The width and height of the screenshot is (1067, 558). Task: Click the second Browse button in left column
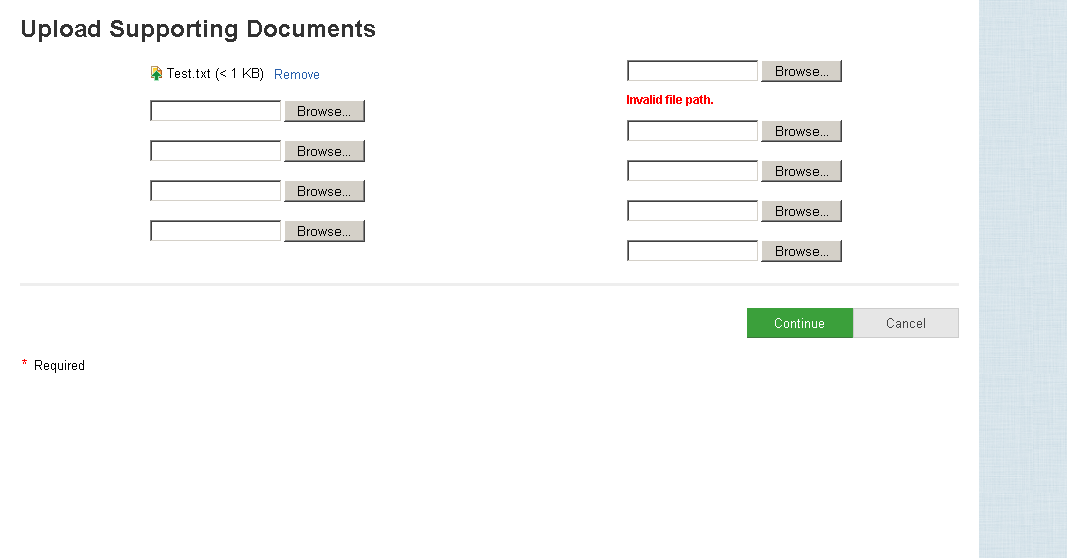coord(325,151)
